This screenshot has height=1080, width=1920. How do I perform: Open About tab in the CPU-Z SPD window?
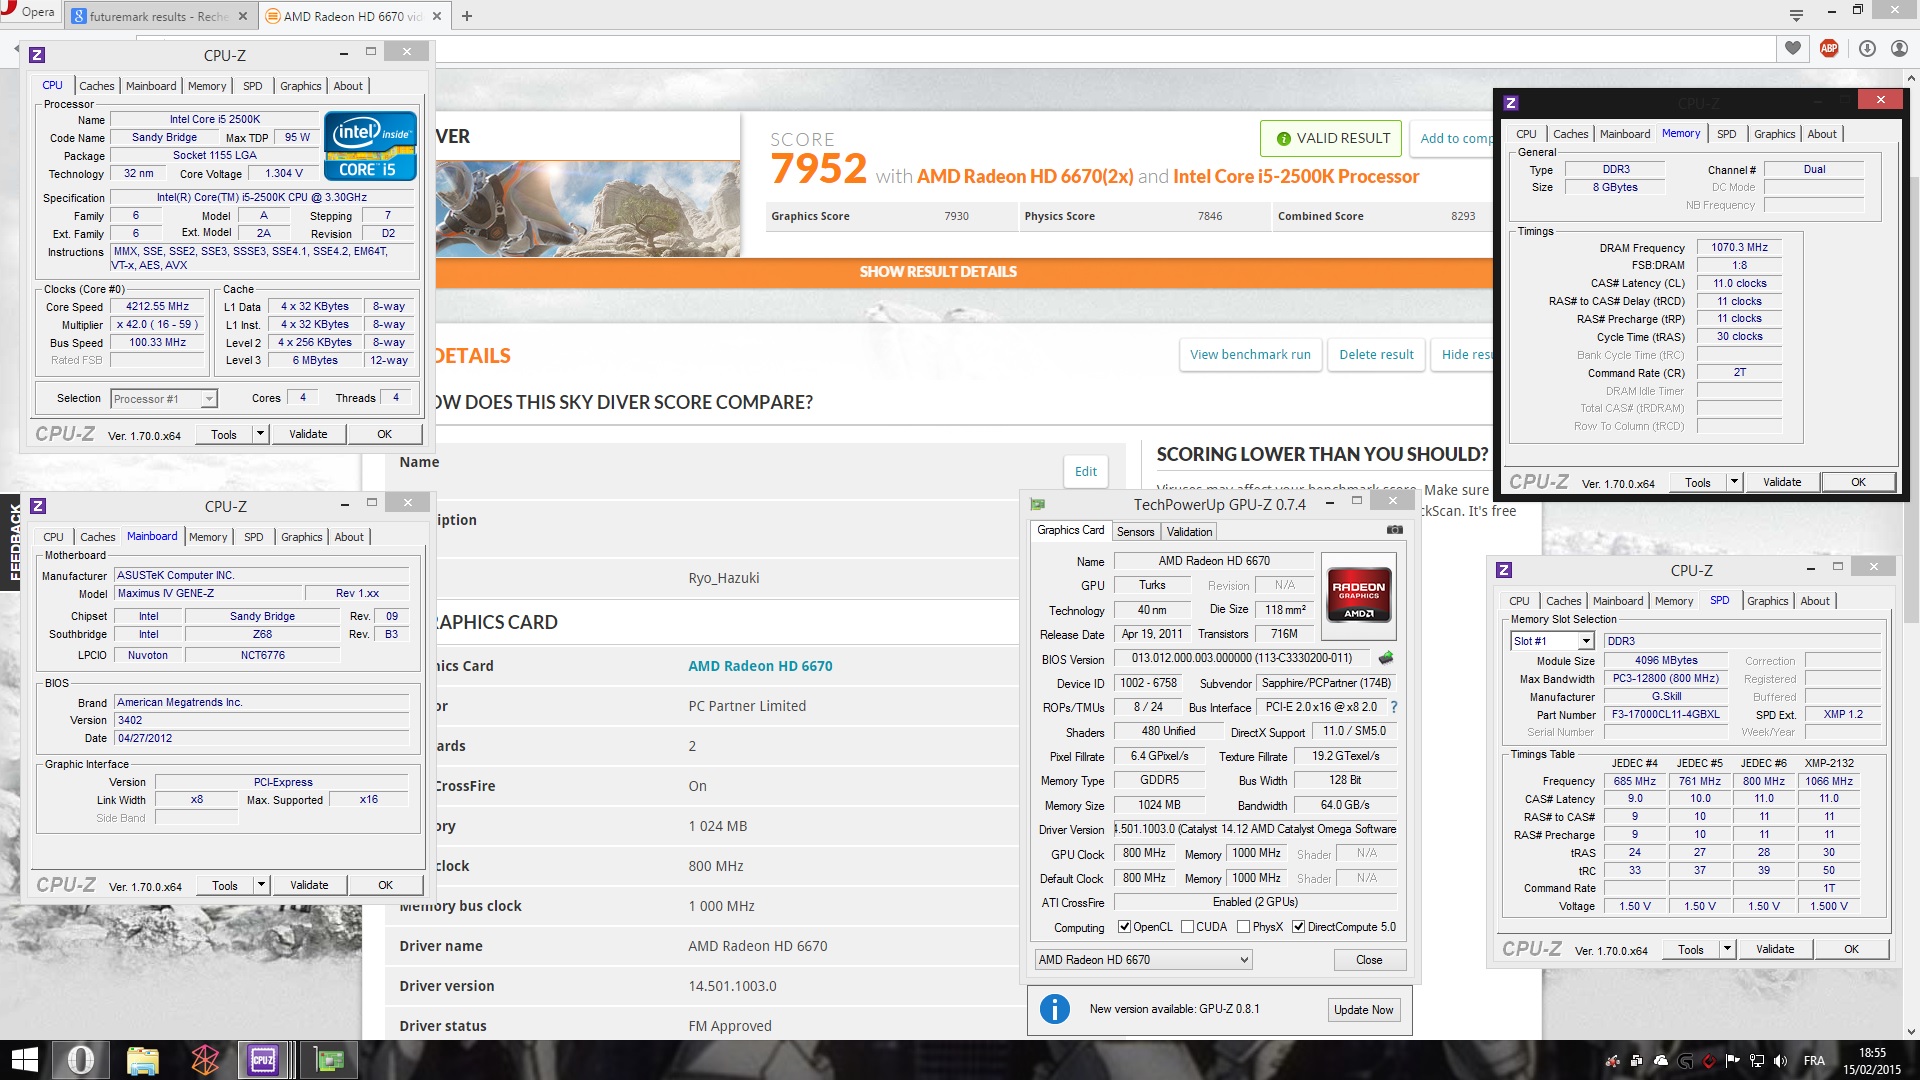point(1815,601)
